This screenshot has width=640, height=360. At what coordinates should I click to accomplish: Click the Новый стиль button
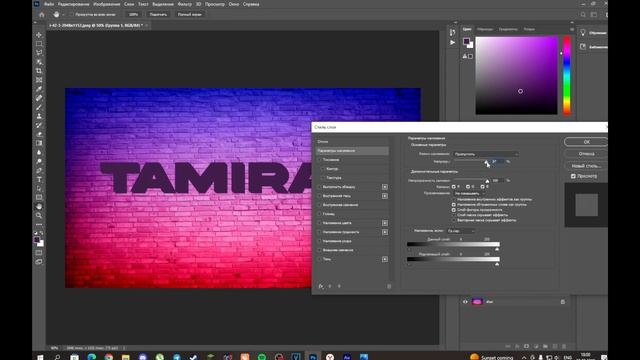(x=586, y=166)
